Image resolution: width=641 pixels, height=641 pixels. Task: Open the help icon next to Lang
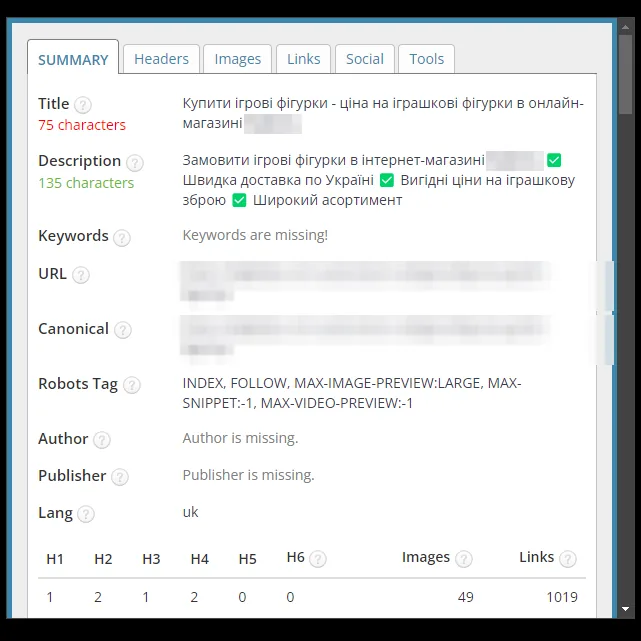[x=86, y=514]
